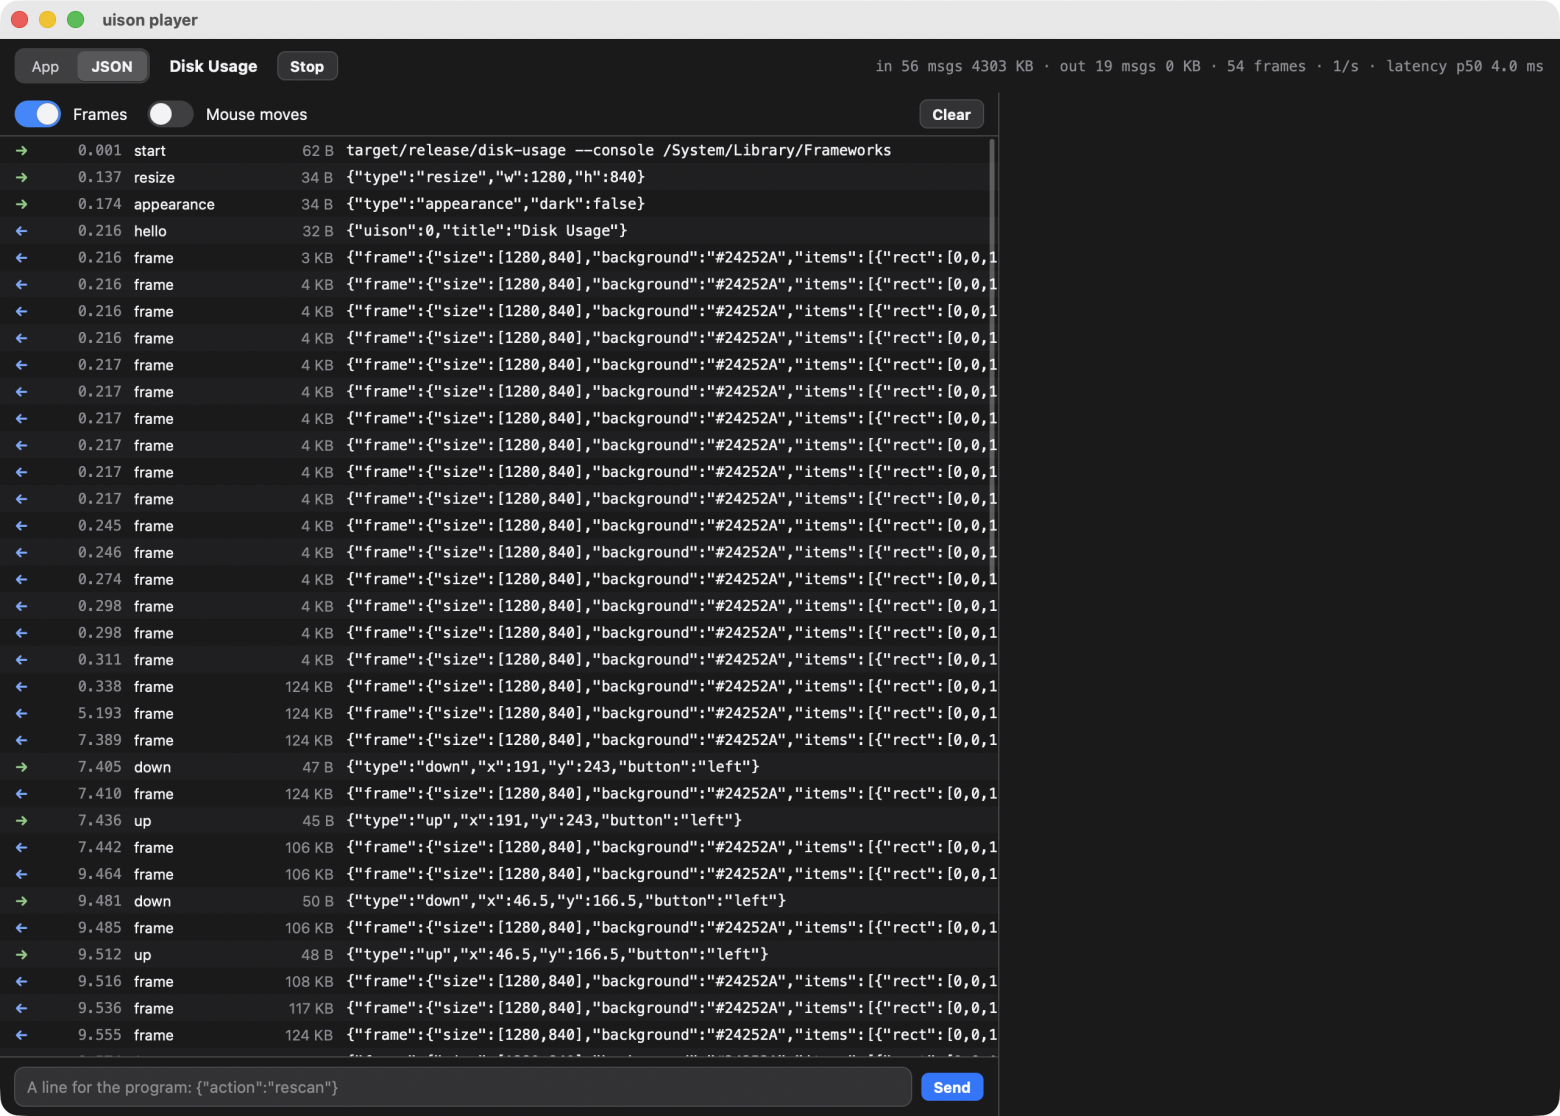Click the blue incoming arrow on the hello row

22,231
